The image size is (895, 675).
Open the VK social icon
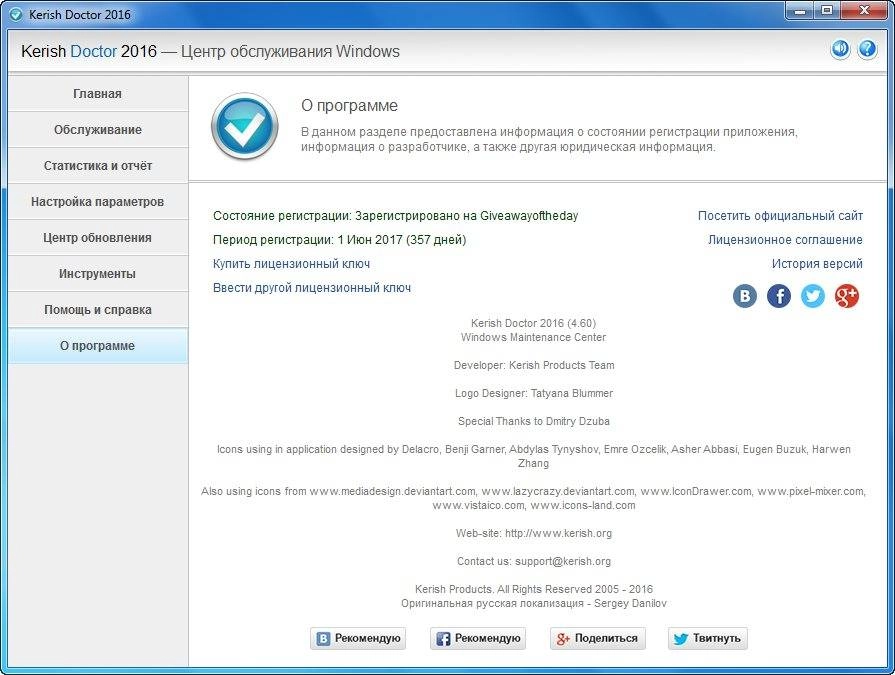pyautogui.click(x=745, y=296)
